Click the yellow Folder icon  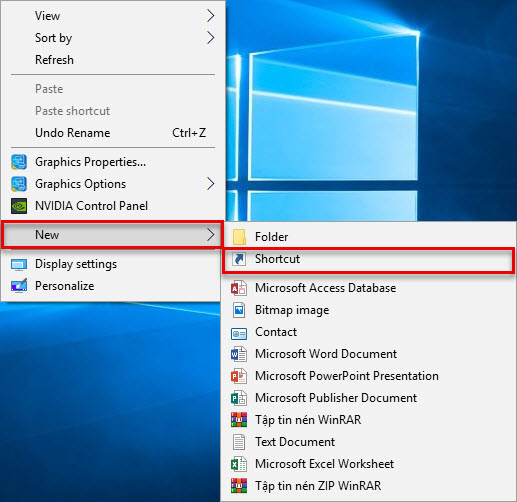[239, 237]
